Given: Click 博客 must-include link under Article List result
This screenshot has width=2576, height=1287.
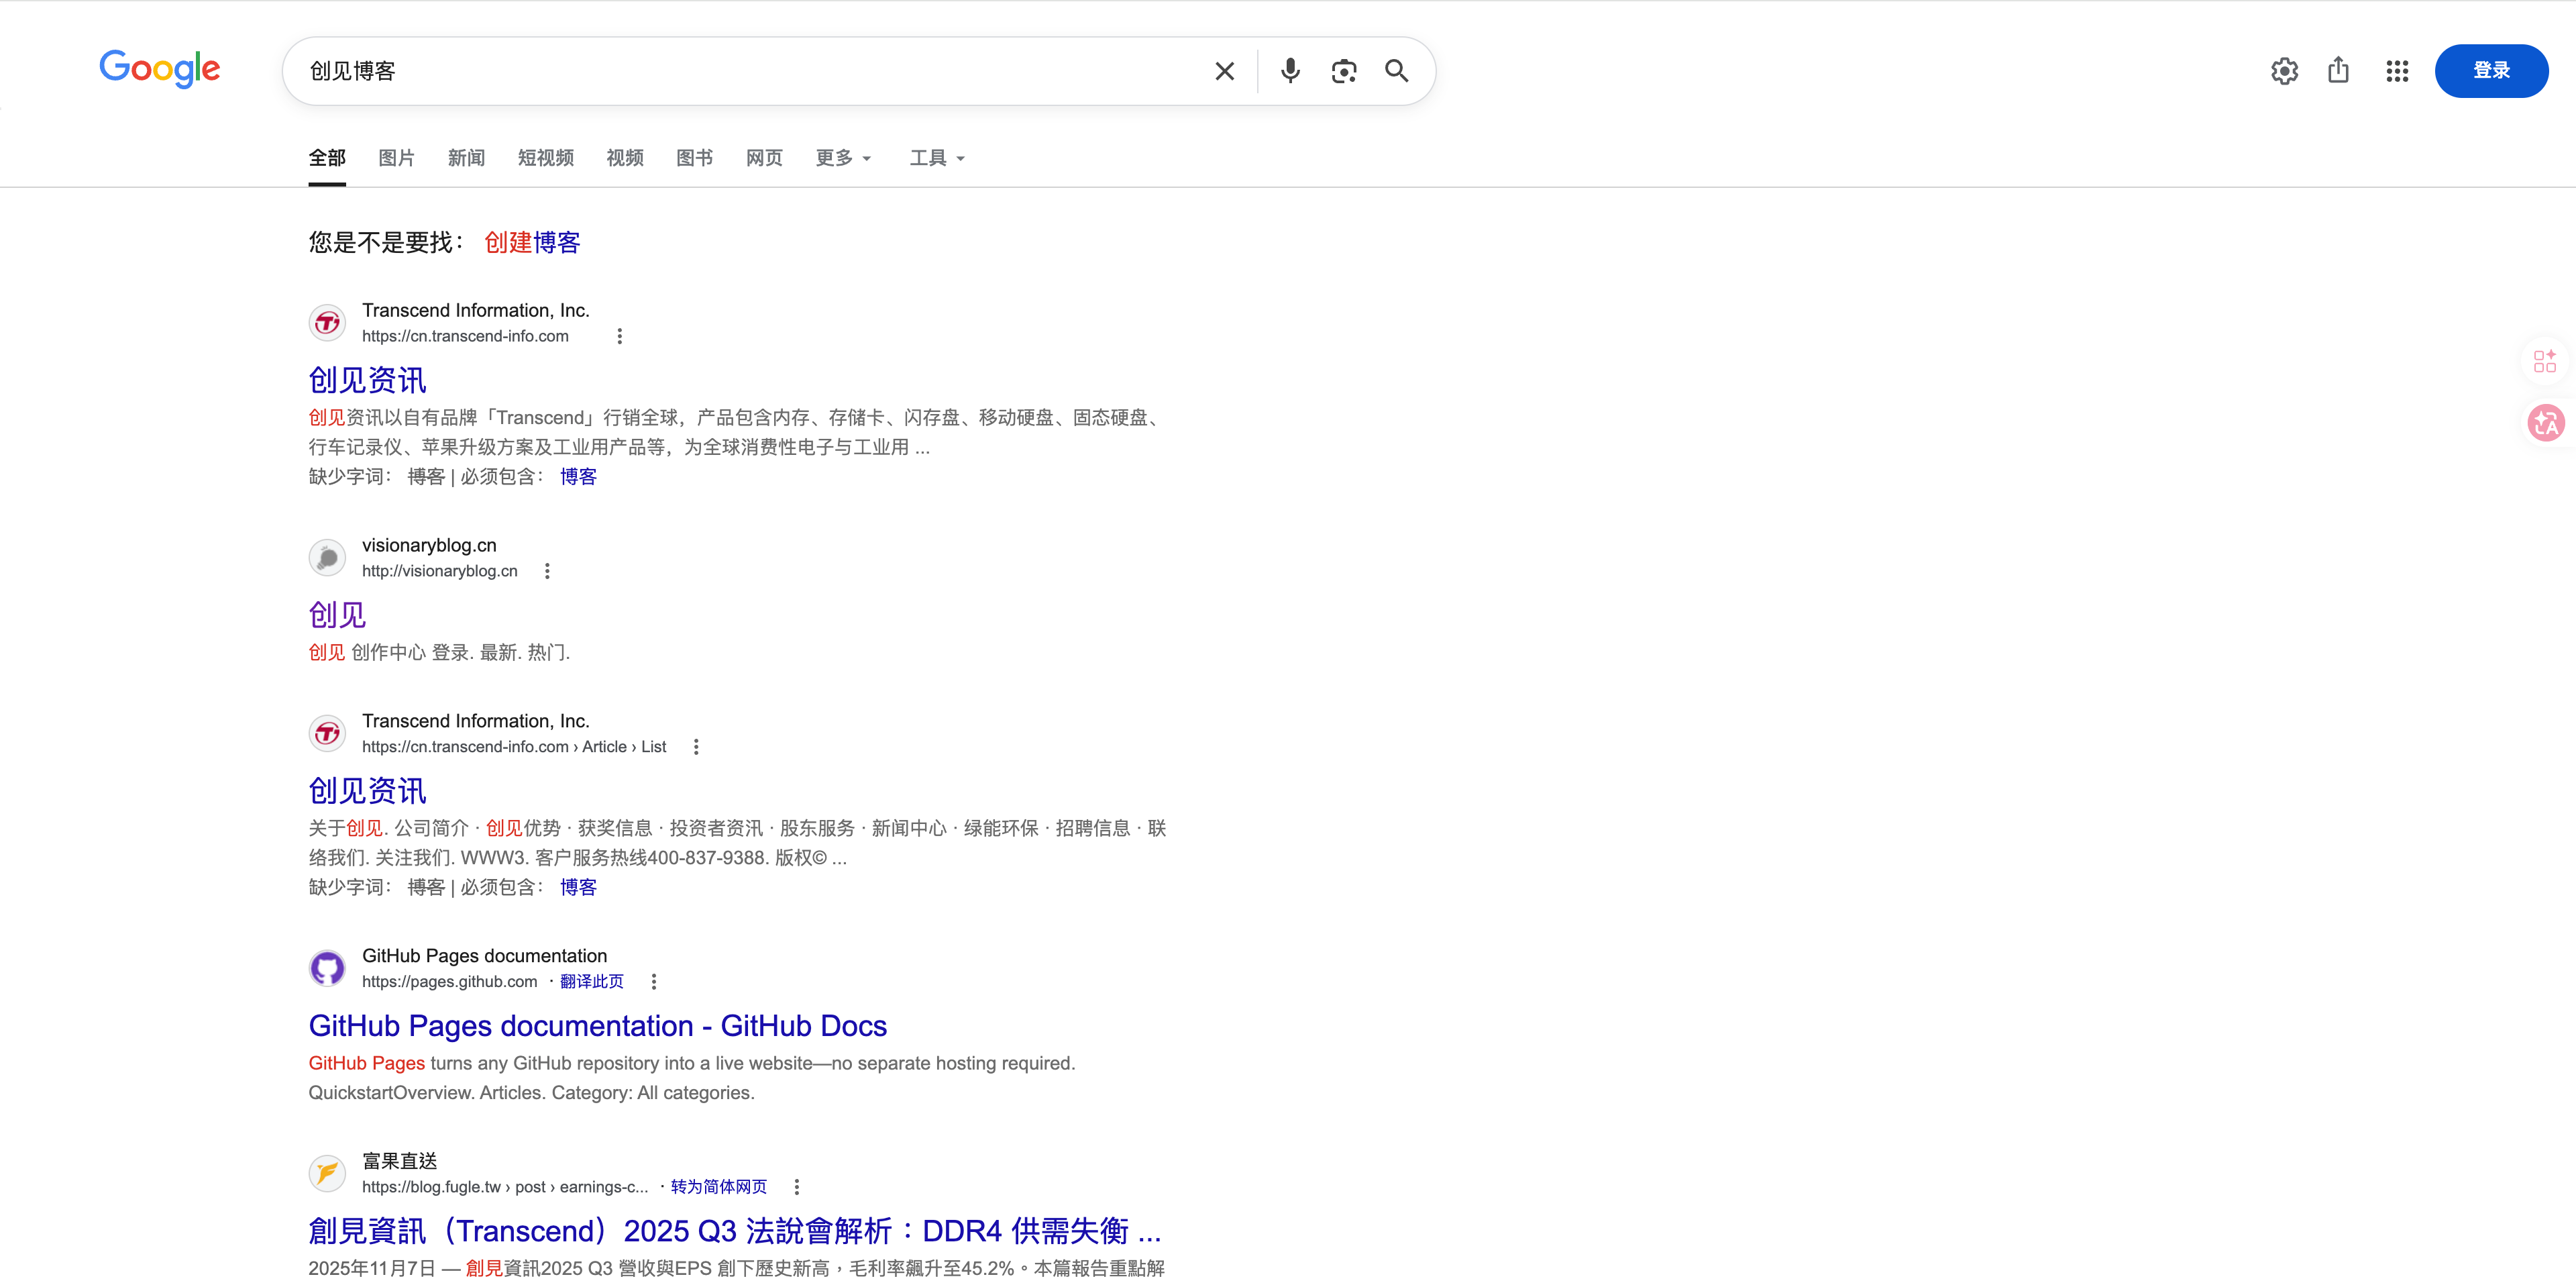Looking at the screenshot, I should pyautogui.click(x=578, y=888).
